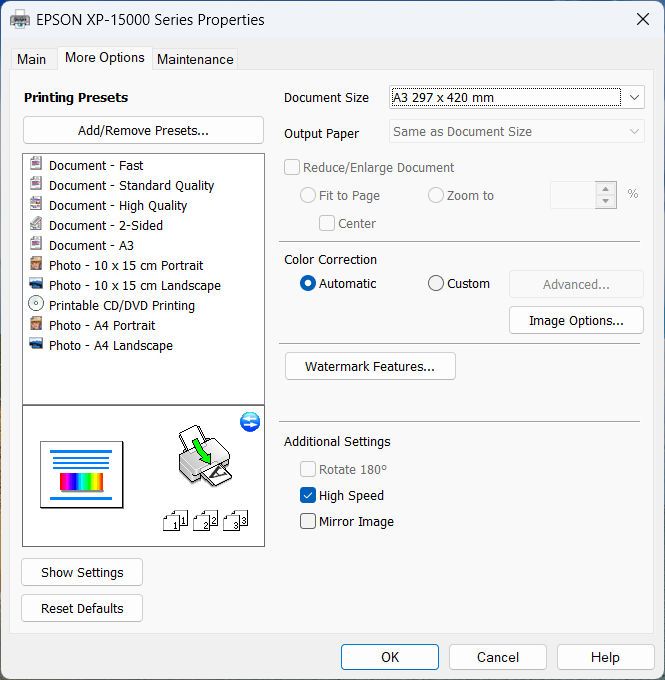
Task: Tick the Center checkbox
Action: (x=327, y=223)
